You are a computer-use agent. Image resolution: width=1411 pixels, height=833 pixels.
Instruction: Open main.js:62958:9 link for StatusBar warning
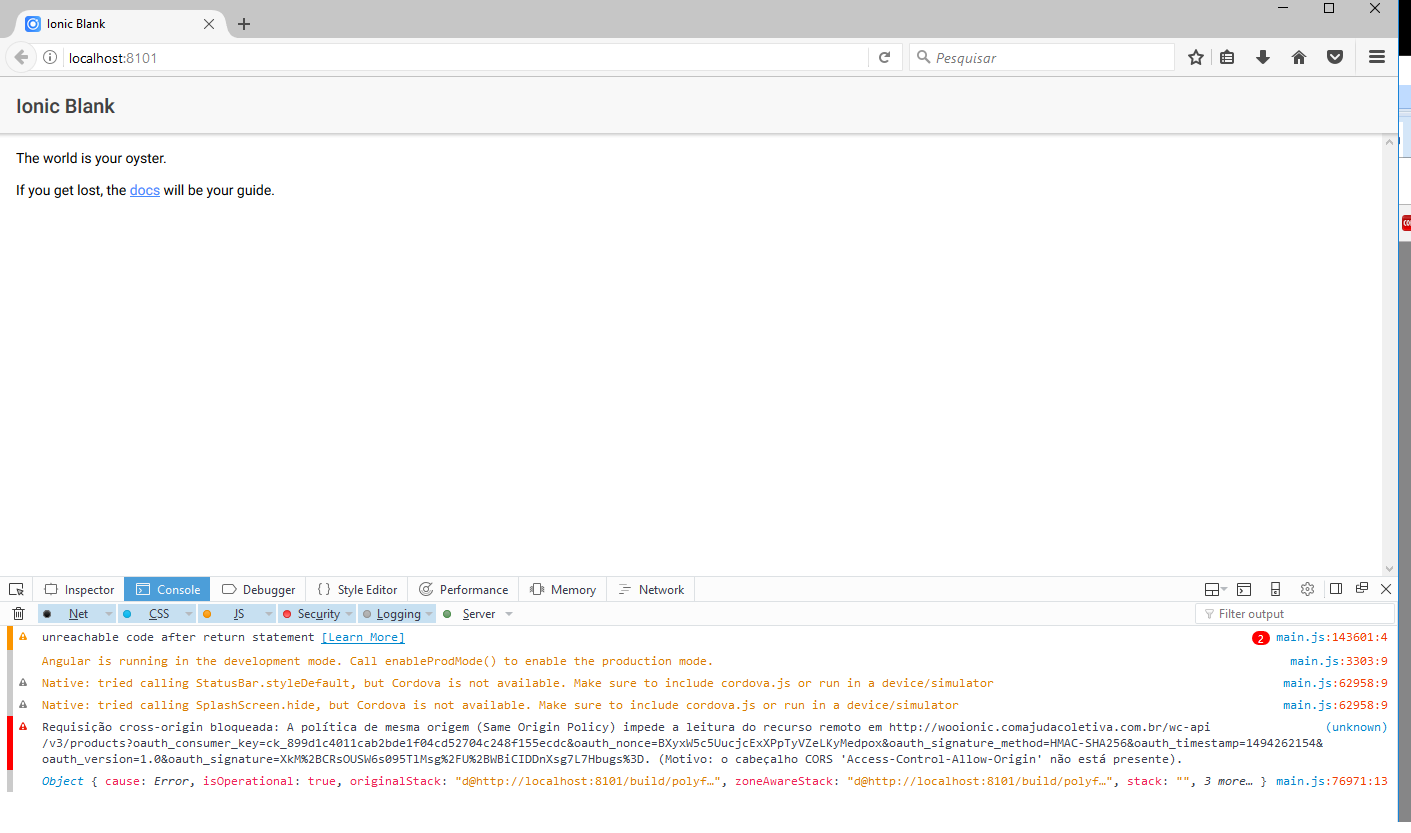pos(1335,683)
